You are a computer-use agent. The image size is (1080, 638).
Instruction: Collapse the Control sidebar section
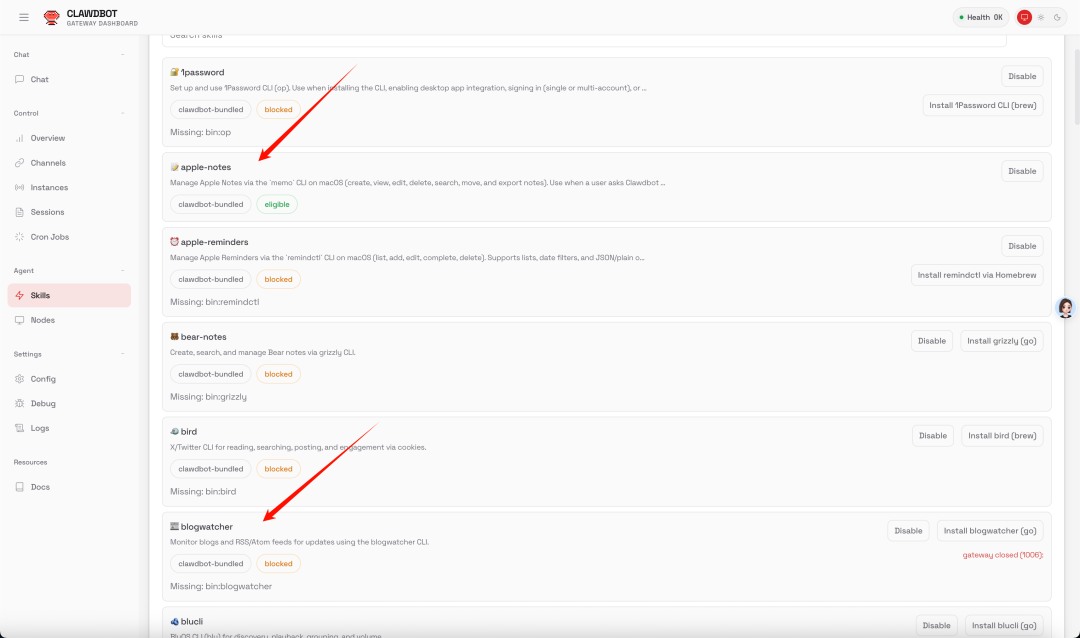coord(123,113)
